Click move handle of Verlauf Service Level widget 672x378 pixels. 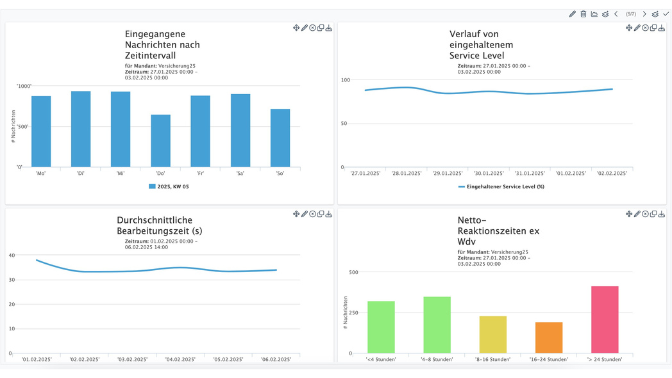[x=629, y=28]
